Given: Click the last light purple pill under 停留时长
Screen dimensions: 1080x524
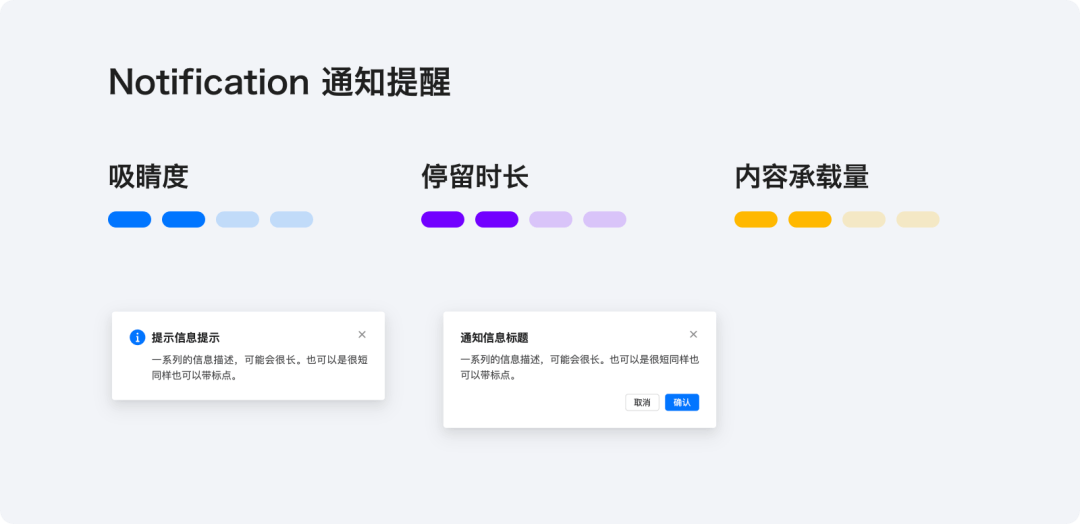Looking at the screenshot, I should (x=605, y=220).
